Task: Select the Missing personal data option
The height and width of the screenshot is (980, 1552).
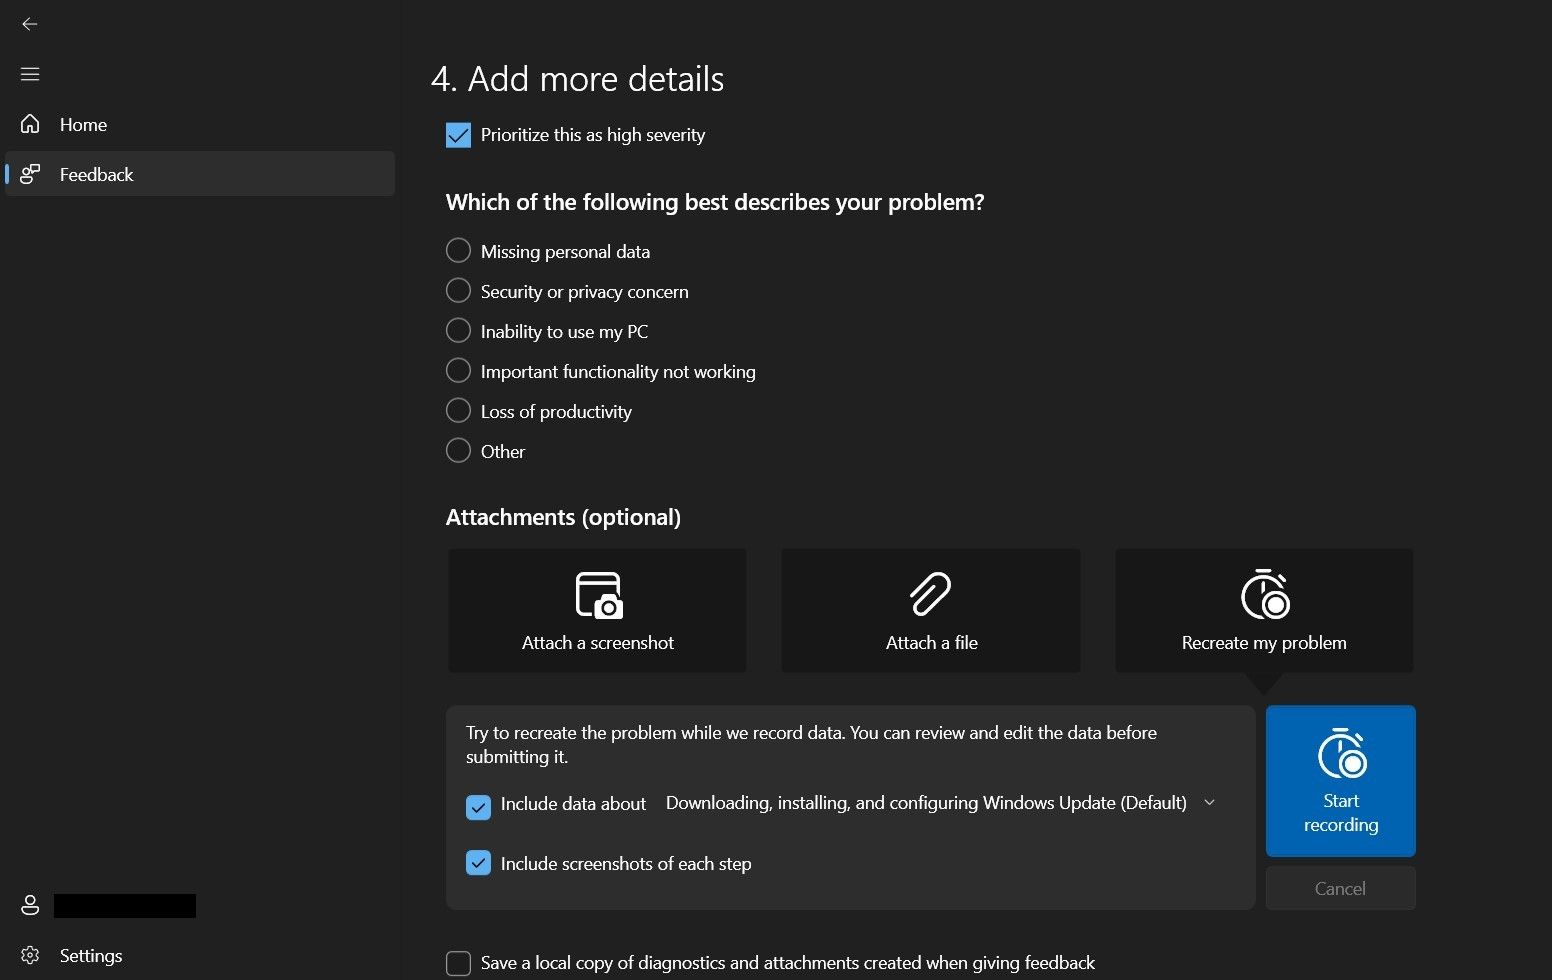Action: coord(458,251)
